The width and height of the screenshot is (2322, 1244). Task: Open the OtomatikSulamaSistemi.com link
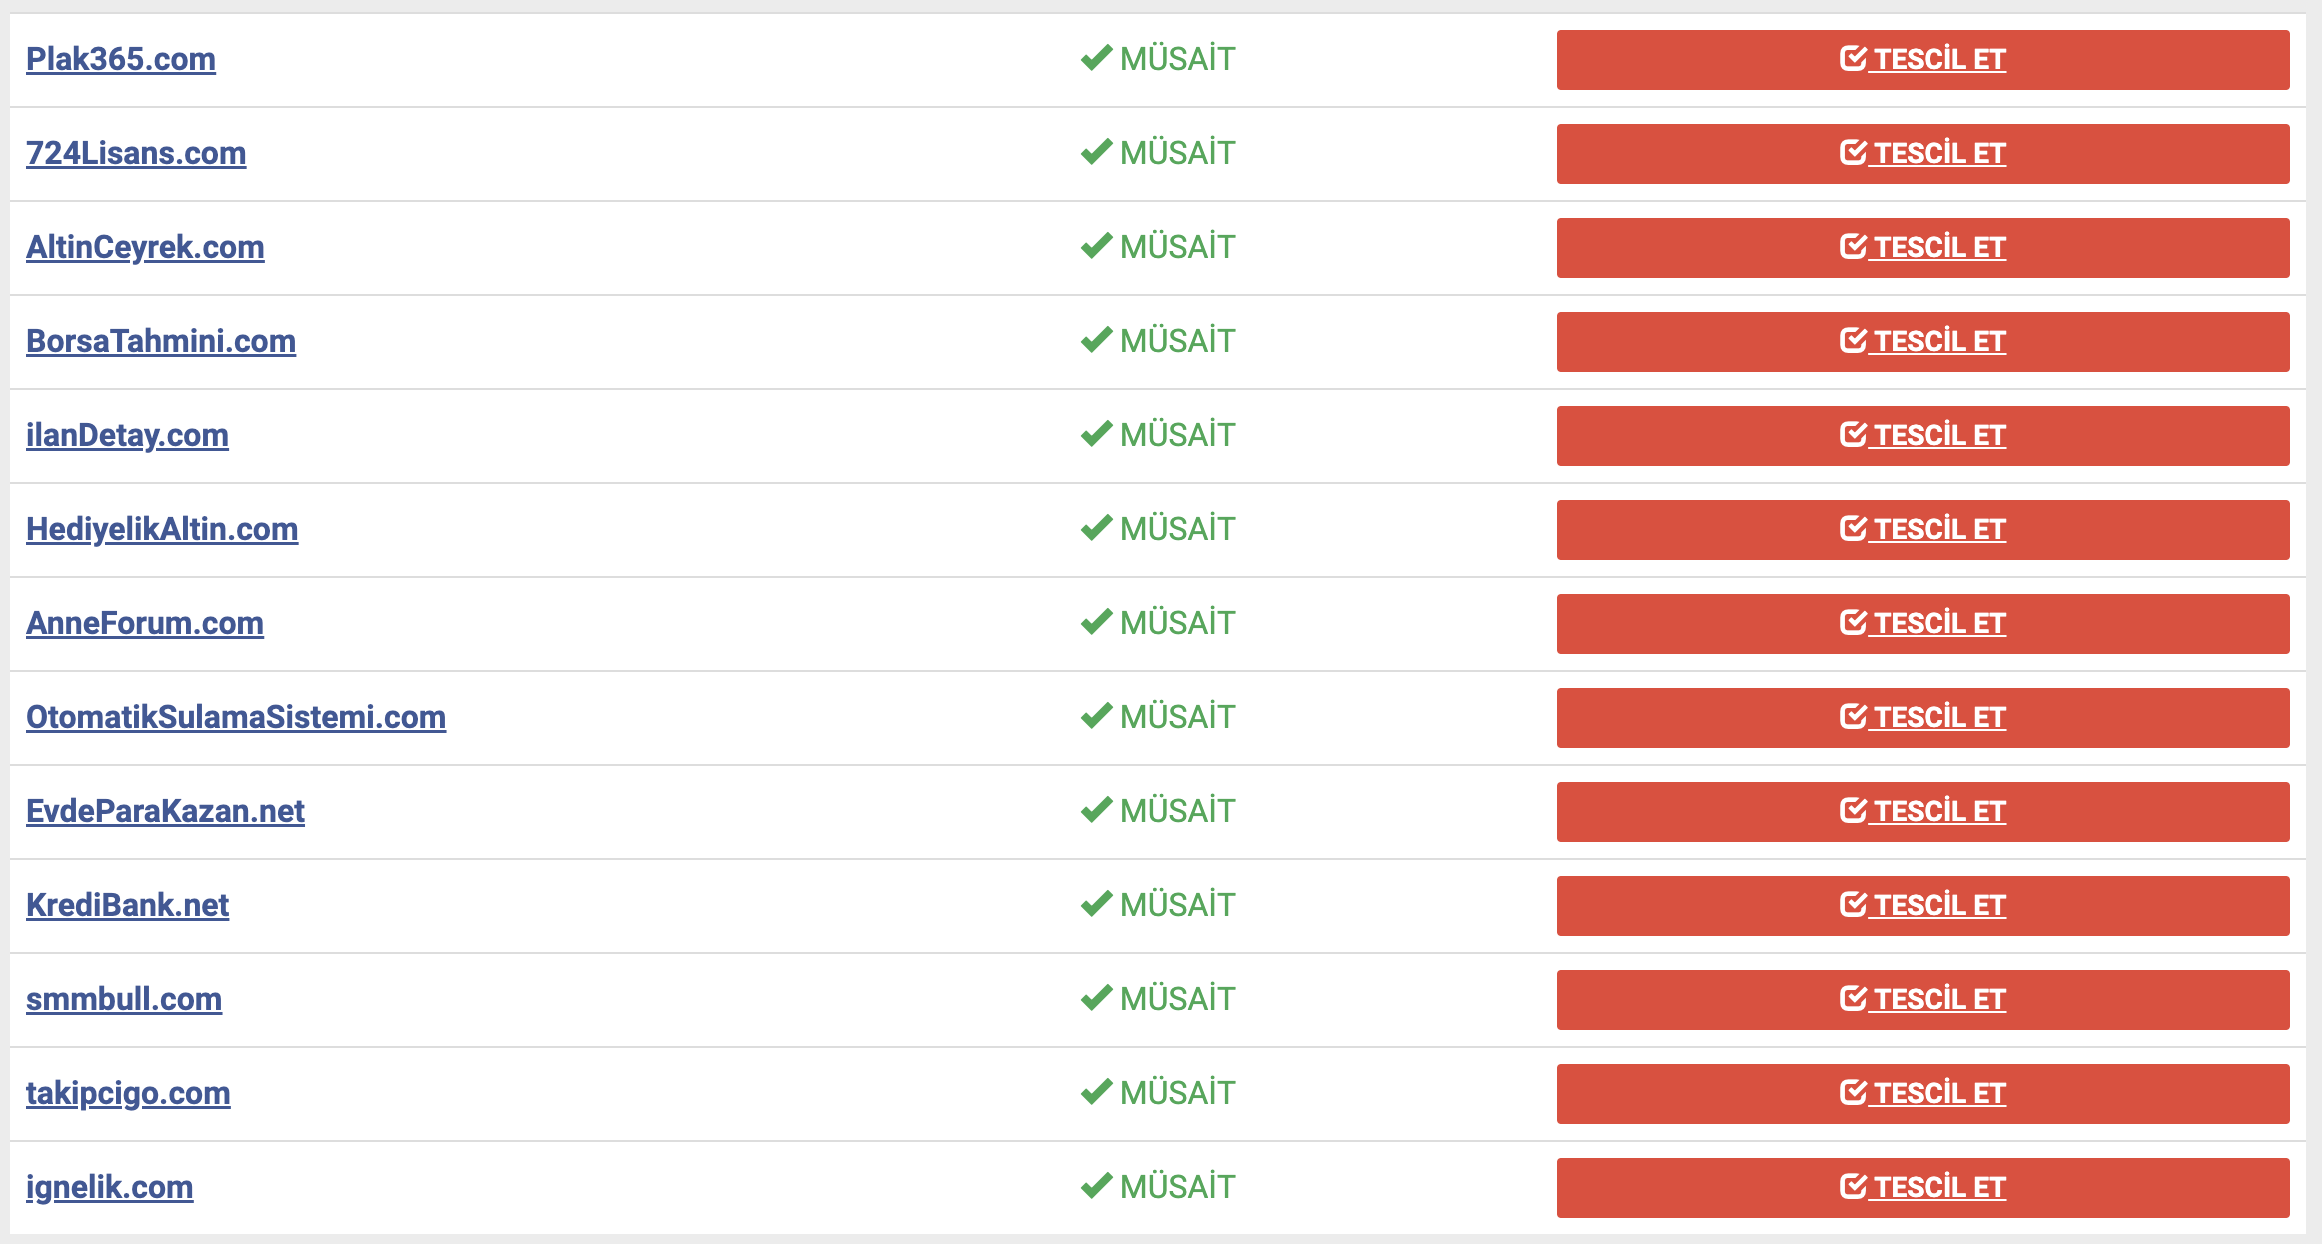[x=236, y=717]
